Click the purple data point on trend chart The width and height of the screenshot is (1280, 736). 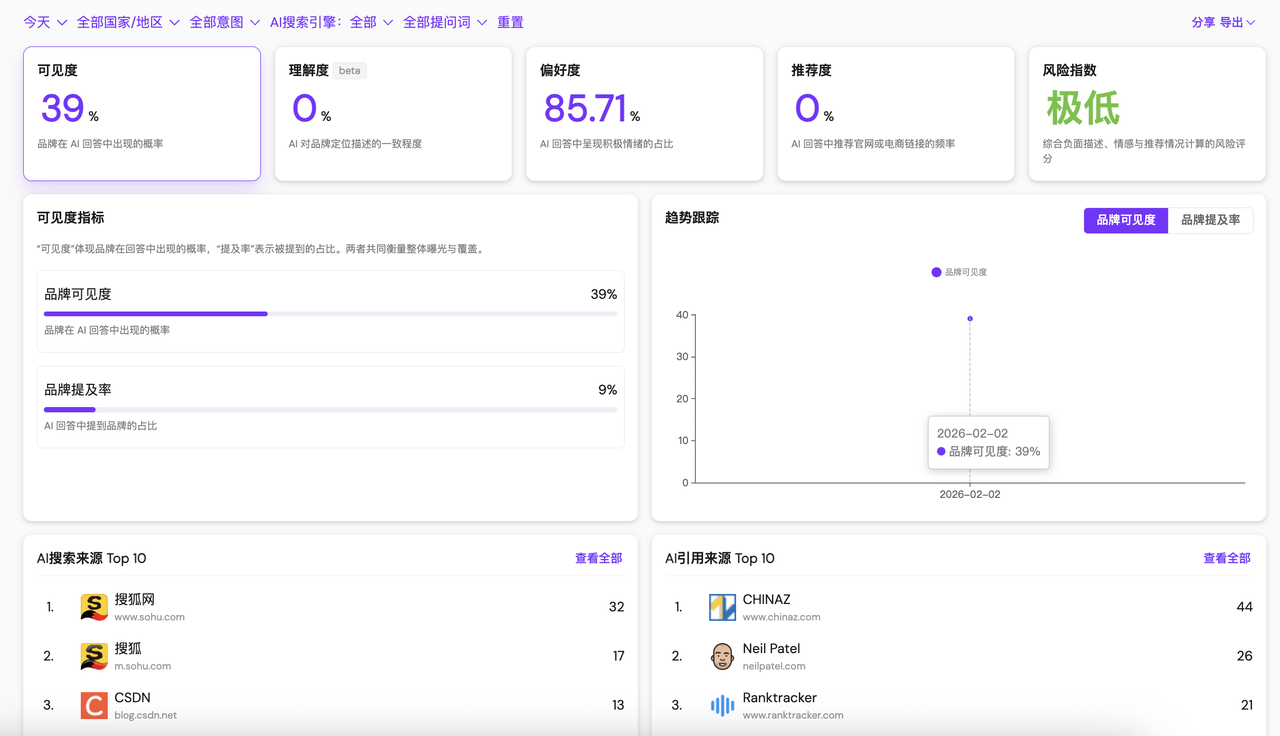click(969, 317)
